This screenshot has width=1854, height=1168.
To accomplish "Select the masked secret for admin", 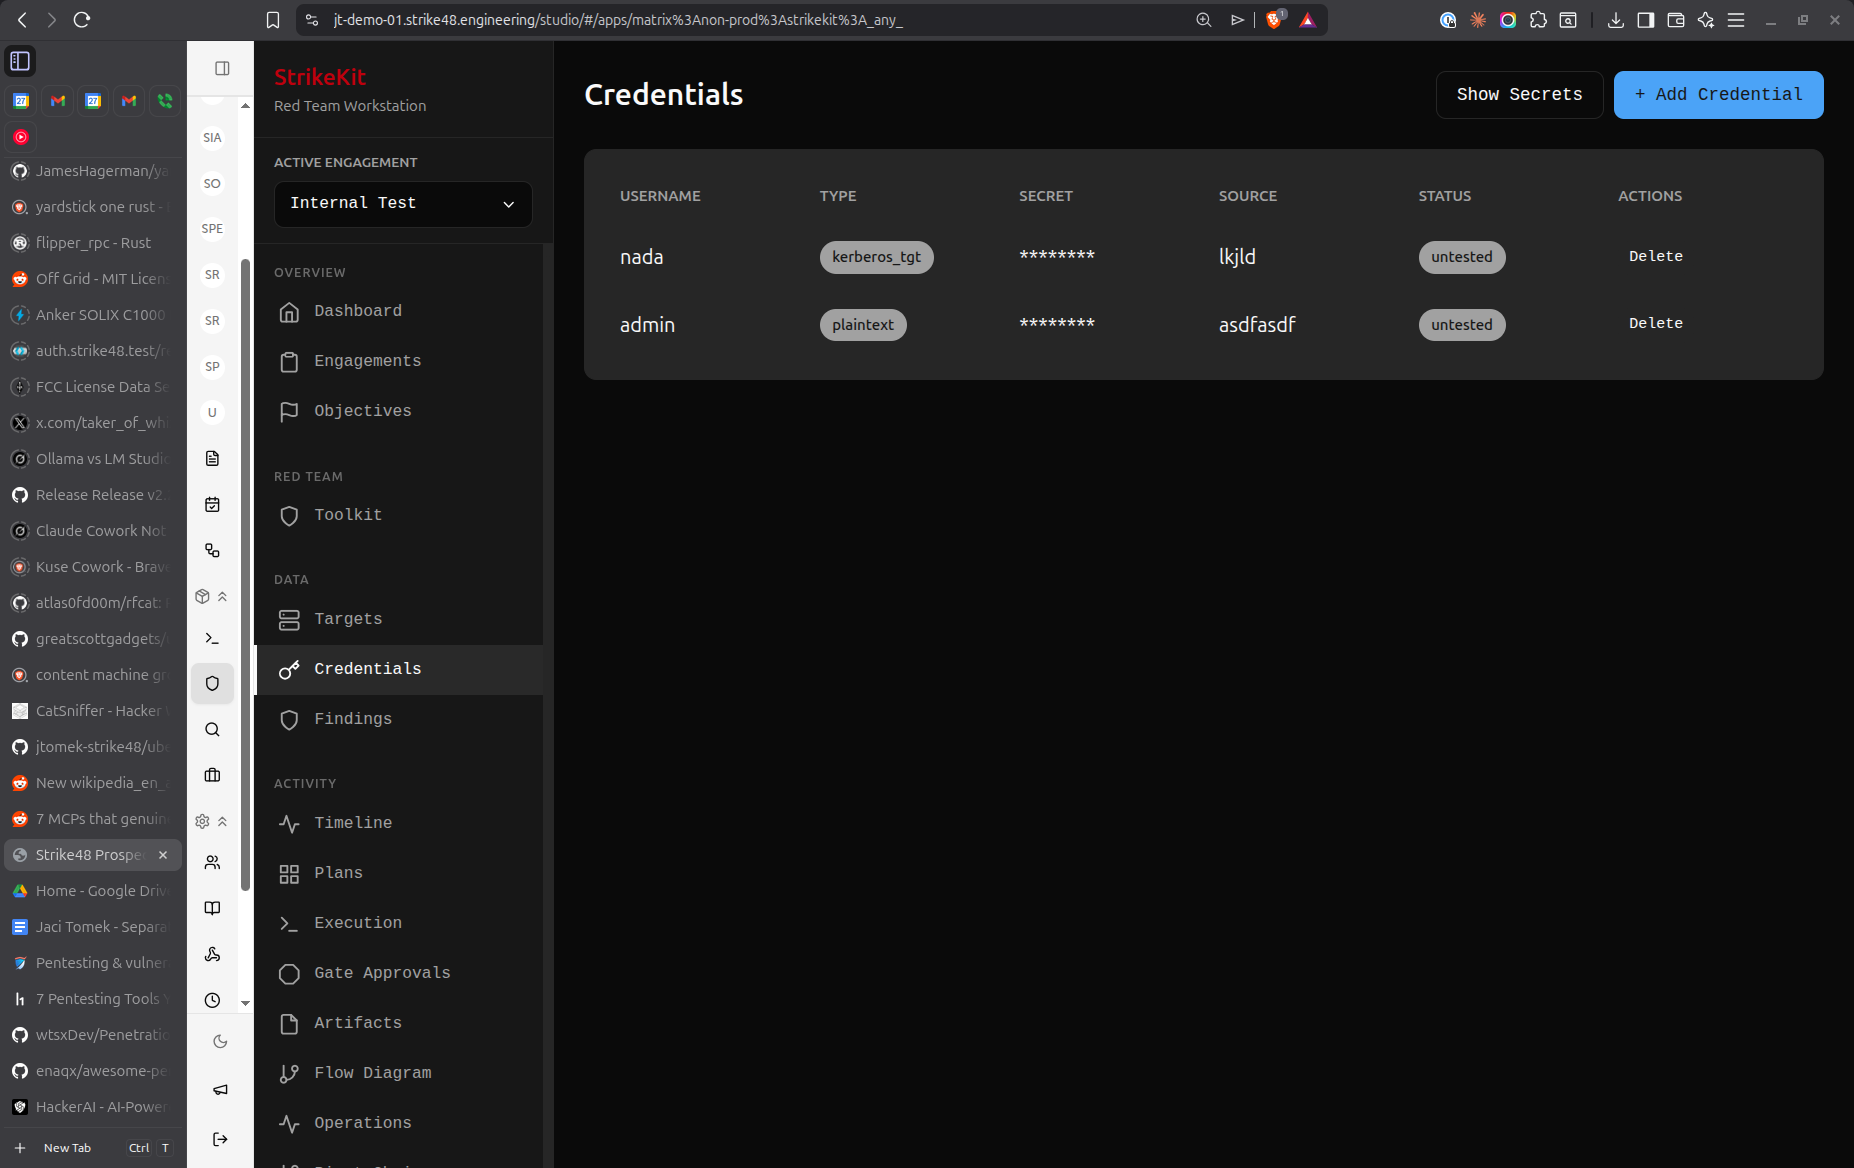I will click(1056, 323).
